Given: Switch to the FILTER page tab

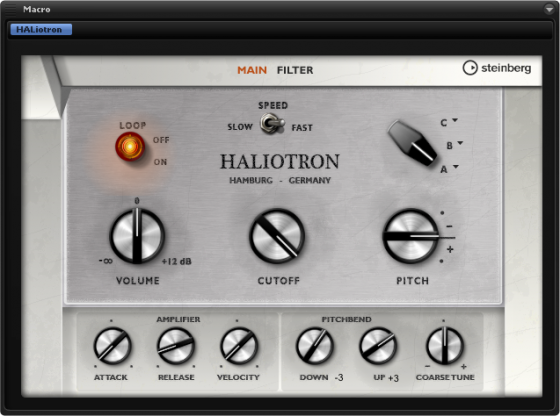Looking at the screenshot, I should click(x=295, y=70).
